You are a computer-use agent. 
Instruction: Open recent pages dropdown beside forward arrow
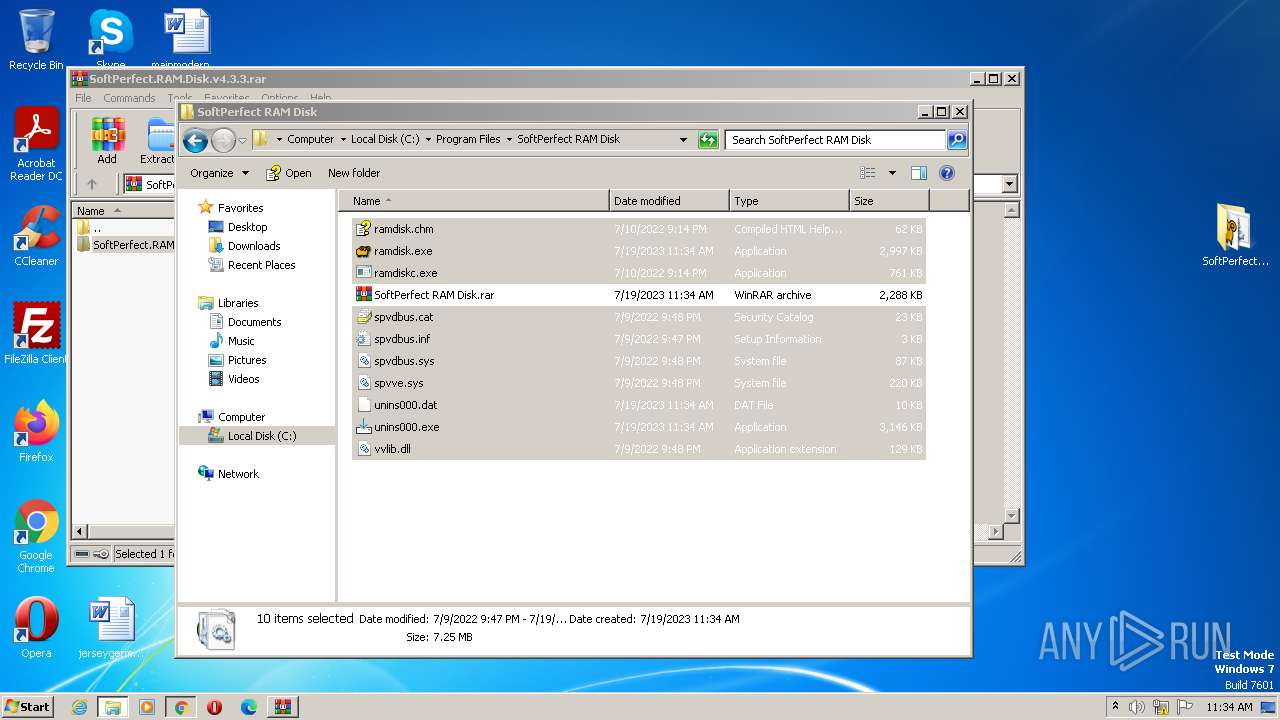[x=242, y=140]
